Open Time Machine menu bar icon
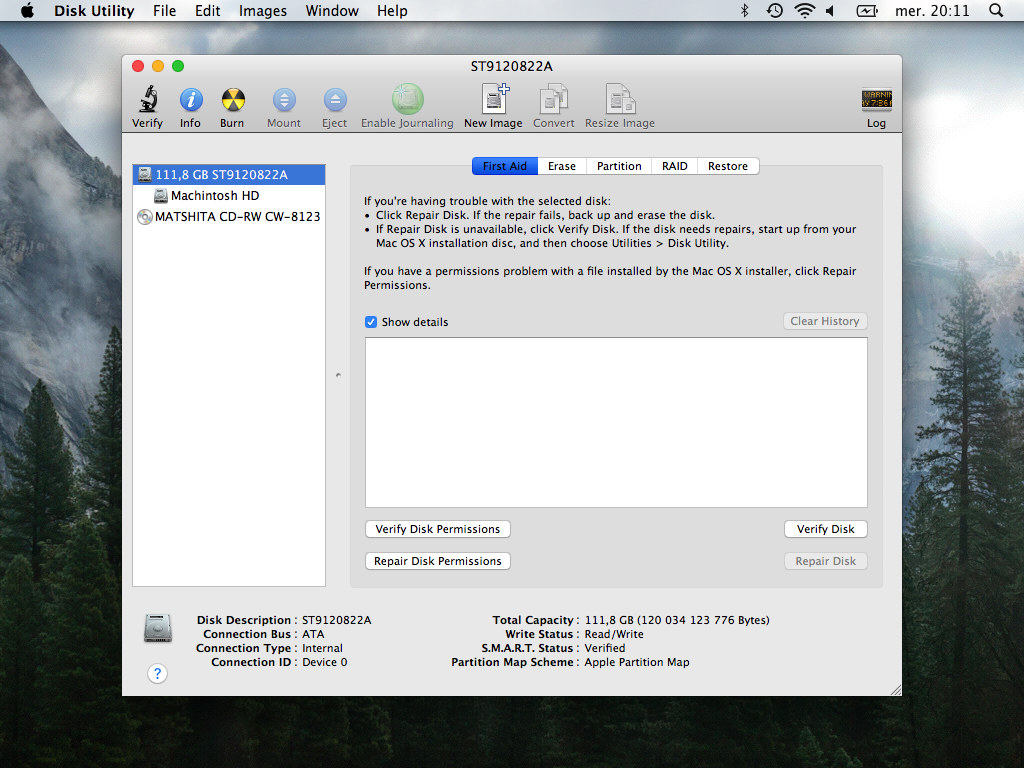Screen dimensions: 1024x768 click(775, 10)
